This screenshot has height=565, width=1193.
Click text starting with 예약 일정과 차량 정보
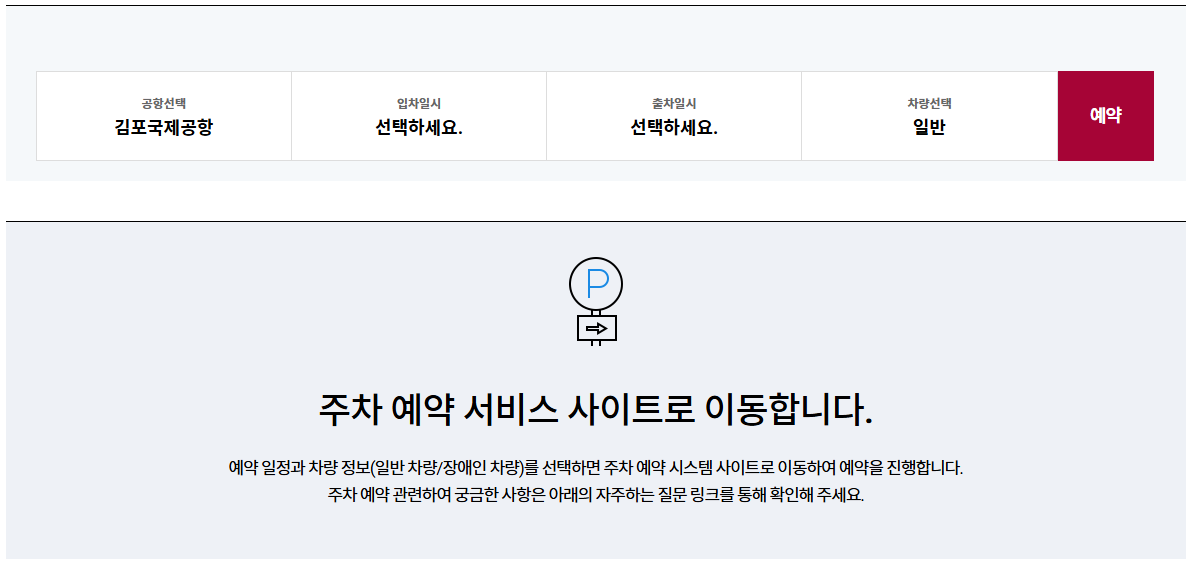(x=596, y=467)
